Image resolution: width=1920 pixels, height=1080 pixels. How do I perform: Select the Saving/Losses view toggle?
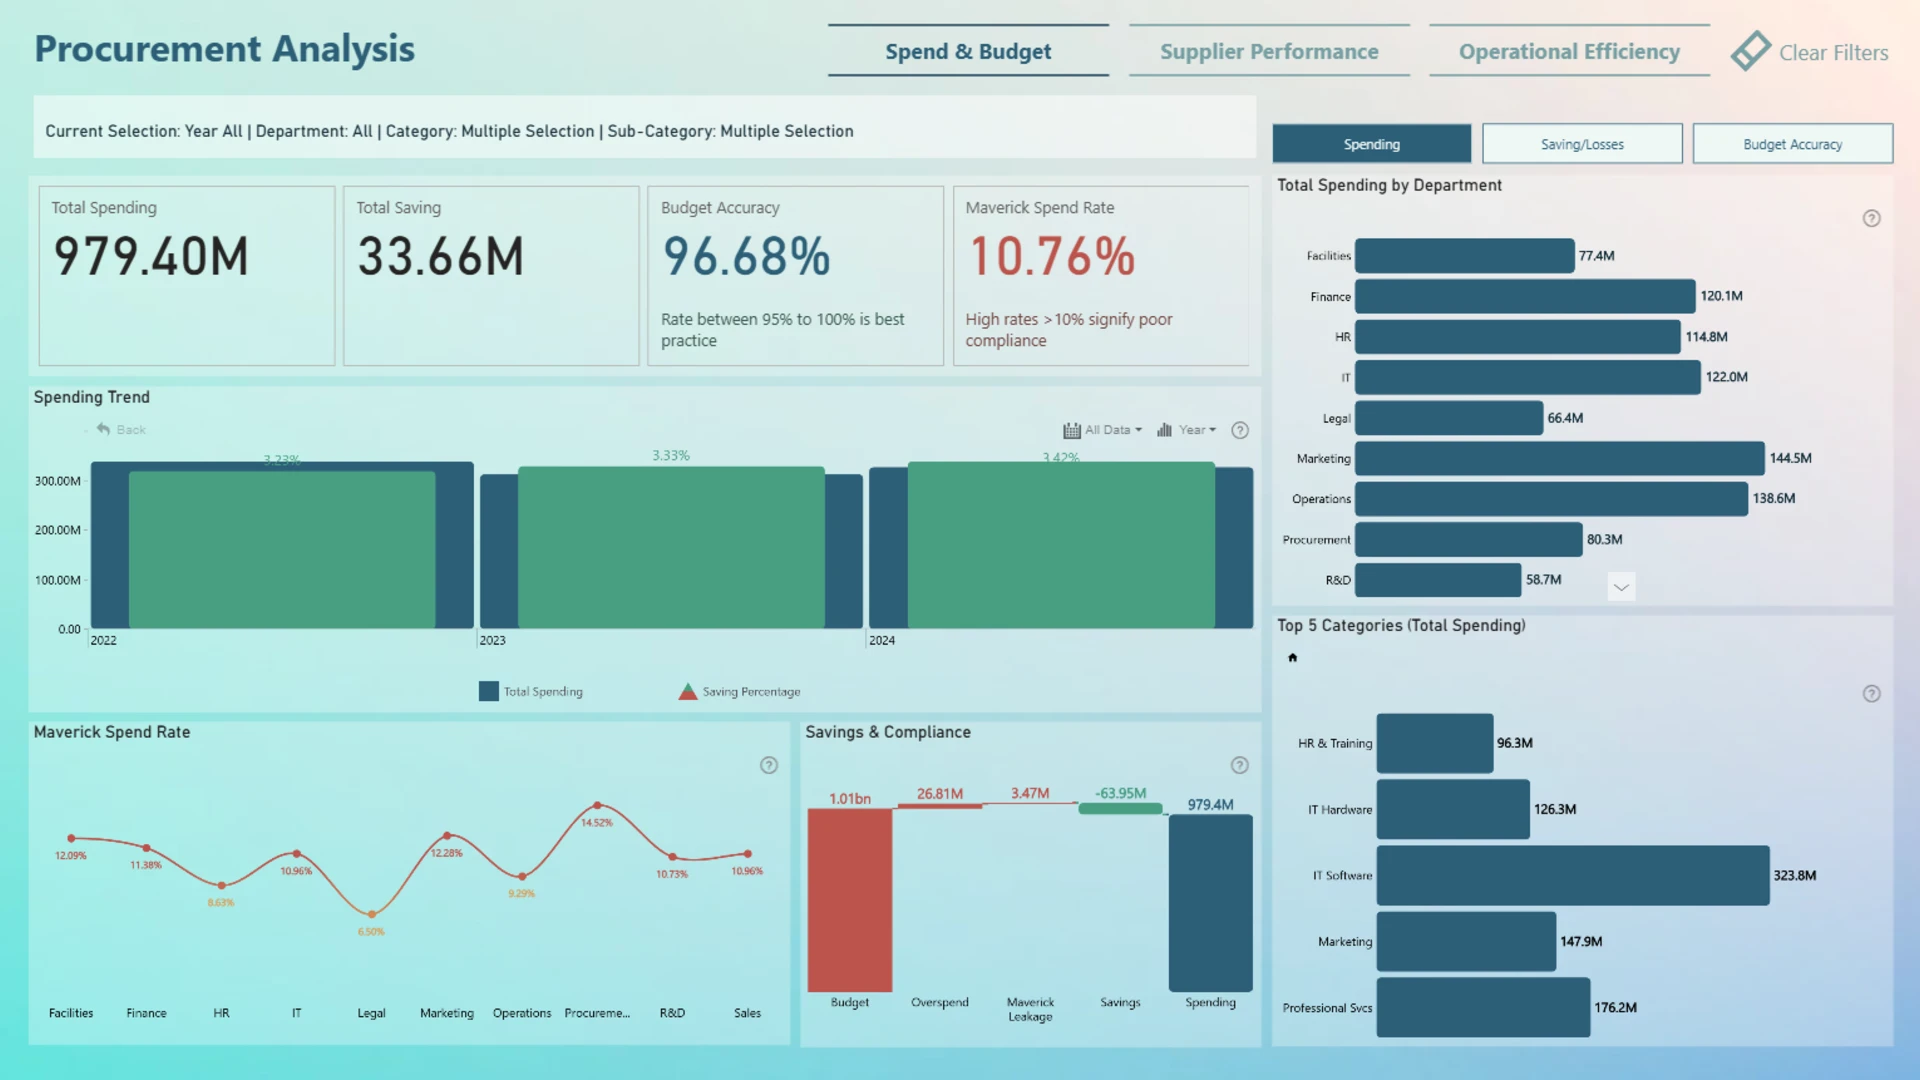coord(1582,144)
